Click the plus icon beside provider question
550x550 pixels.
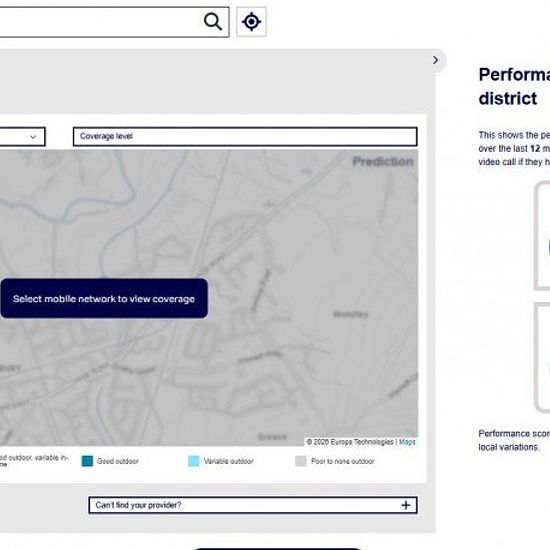[x=406, y=505]
